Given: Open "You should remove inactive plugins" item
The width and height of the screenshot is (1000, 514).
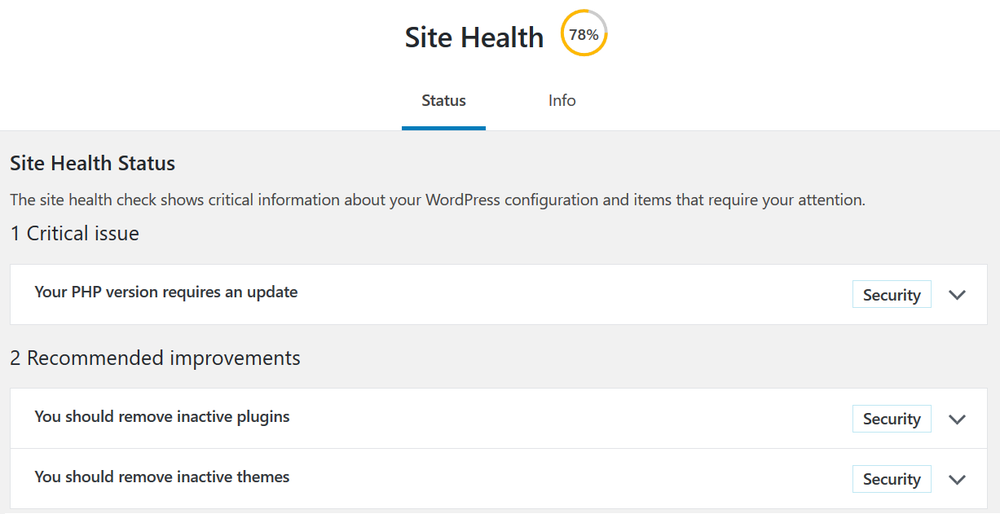Looking at the screenshot, I should click(x=162, y=416).
